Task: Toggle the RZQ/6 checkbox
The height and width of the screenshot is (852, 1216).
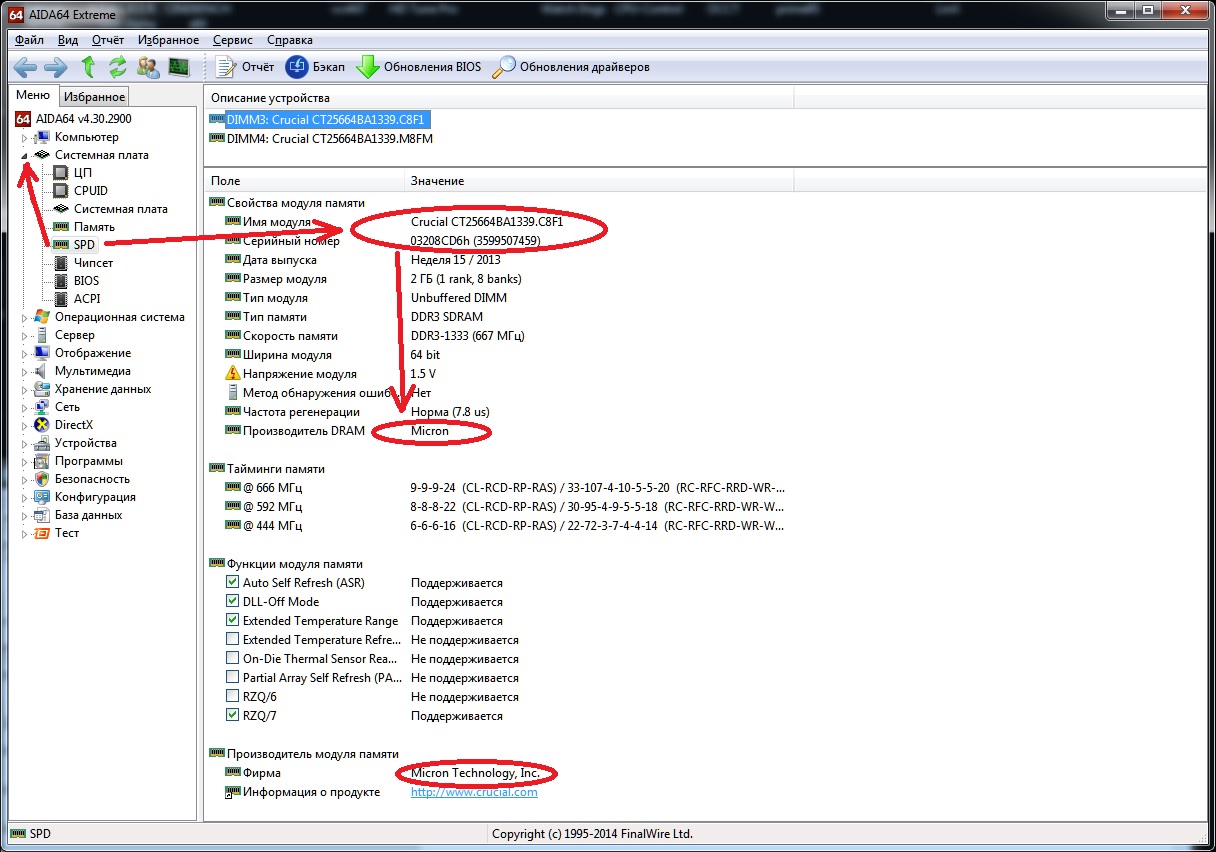Action: click(233, 697)
